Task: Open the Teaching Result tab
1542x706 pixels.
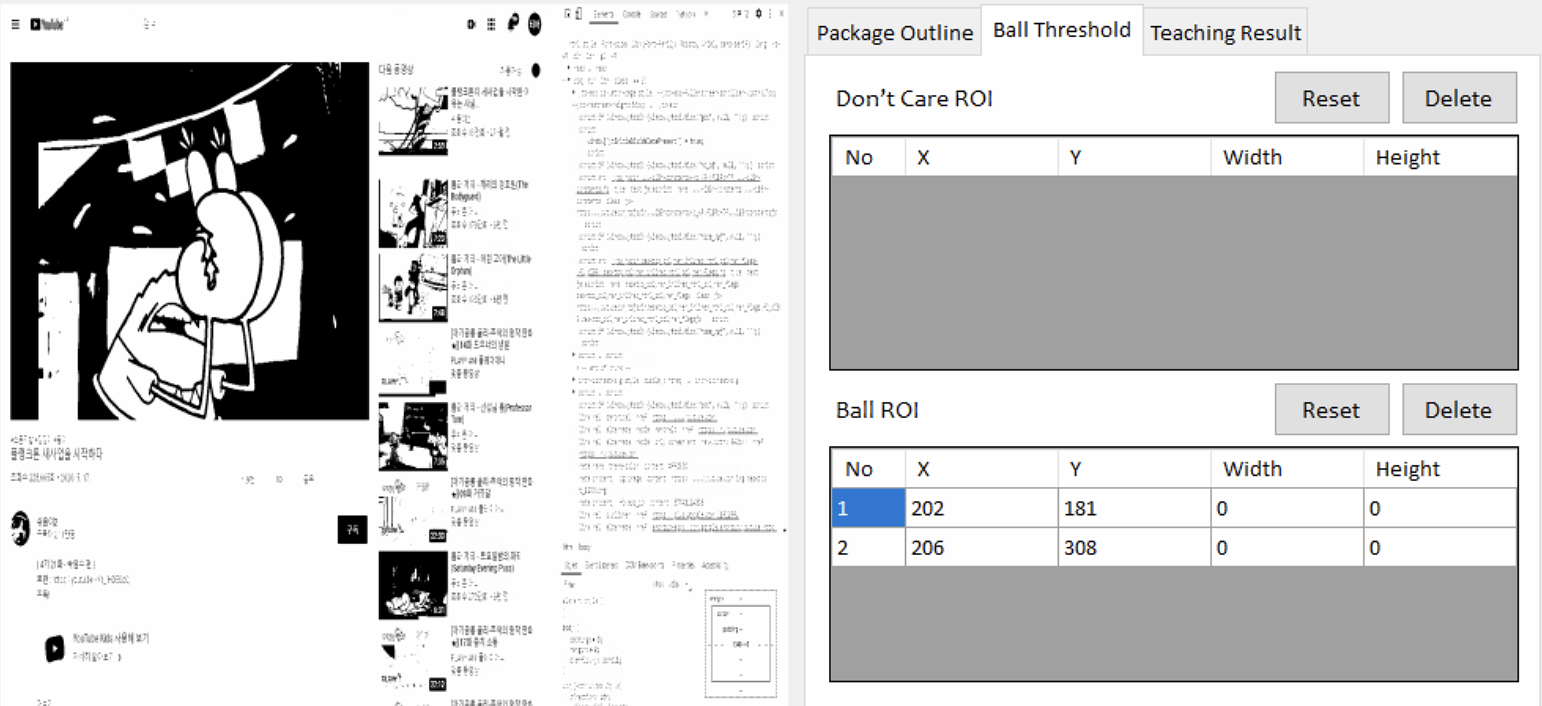Action: 1225,33
